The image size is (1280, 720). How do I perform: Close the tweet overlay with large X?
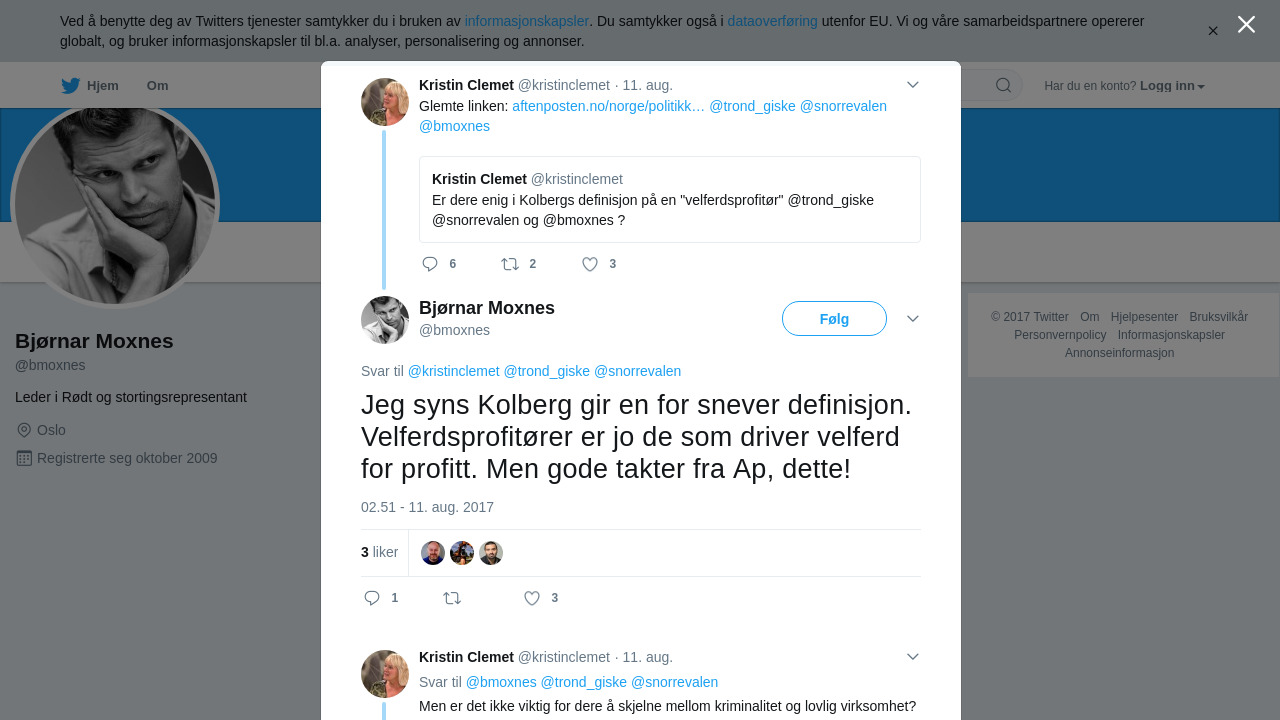(1246, 24)
